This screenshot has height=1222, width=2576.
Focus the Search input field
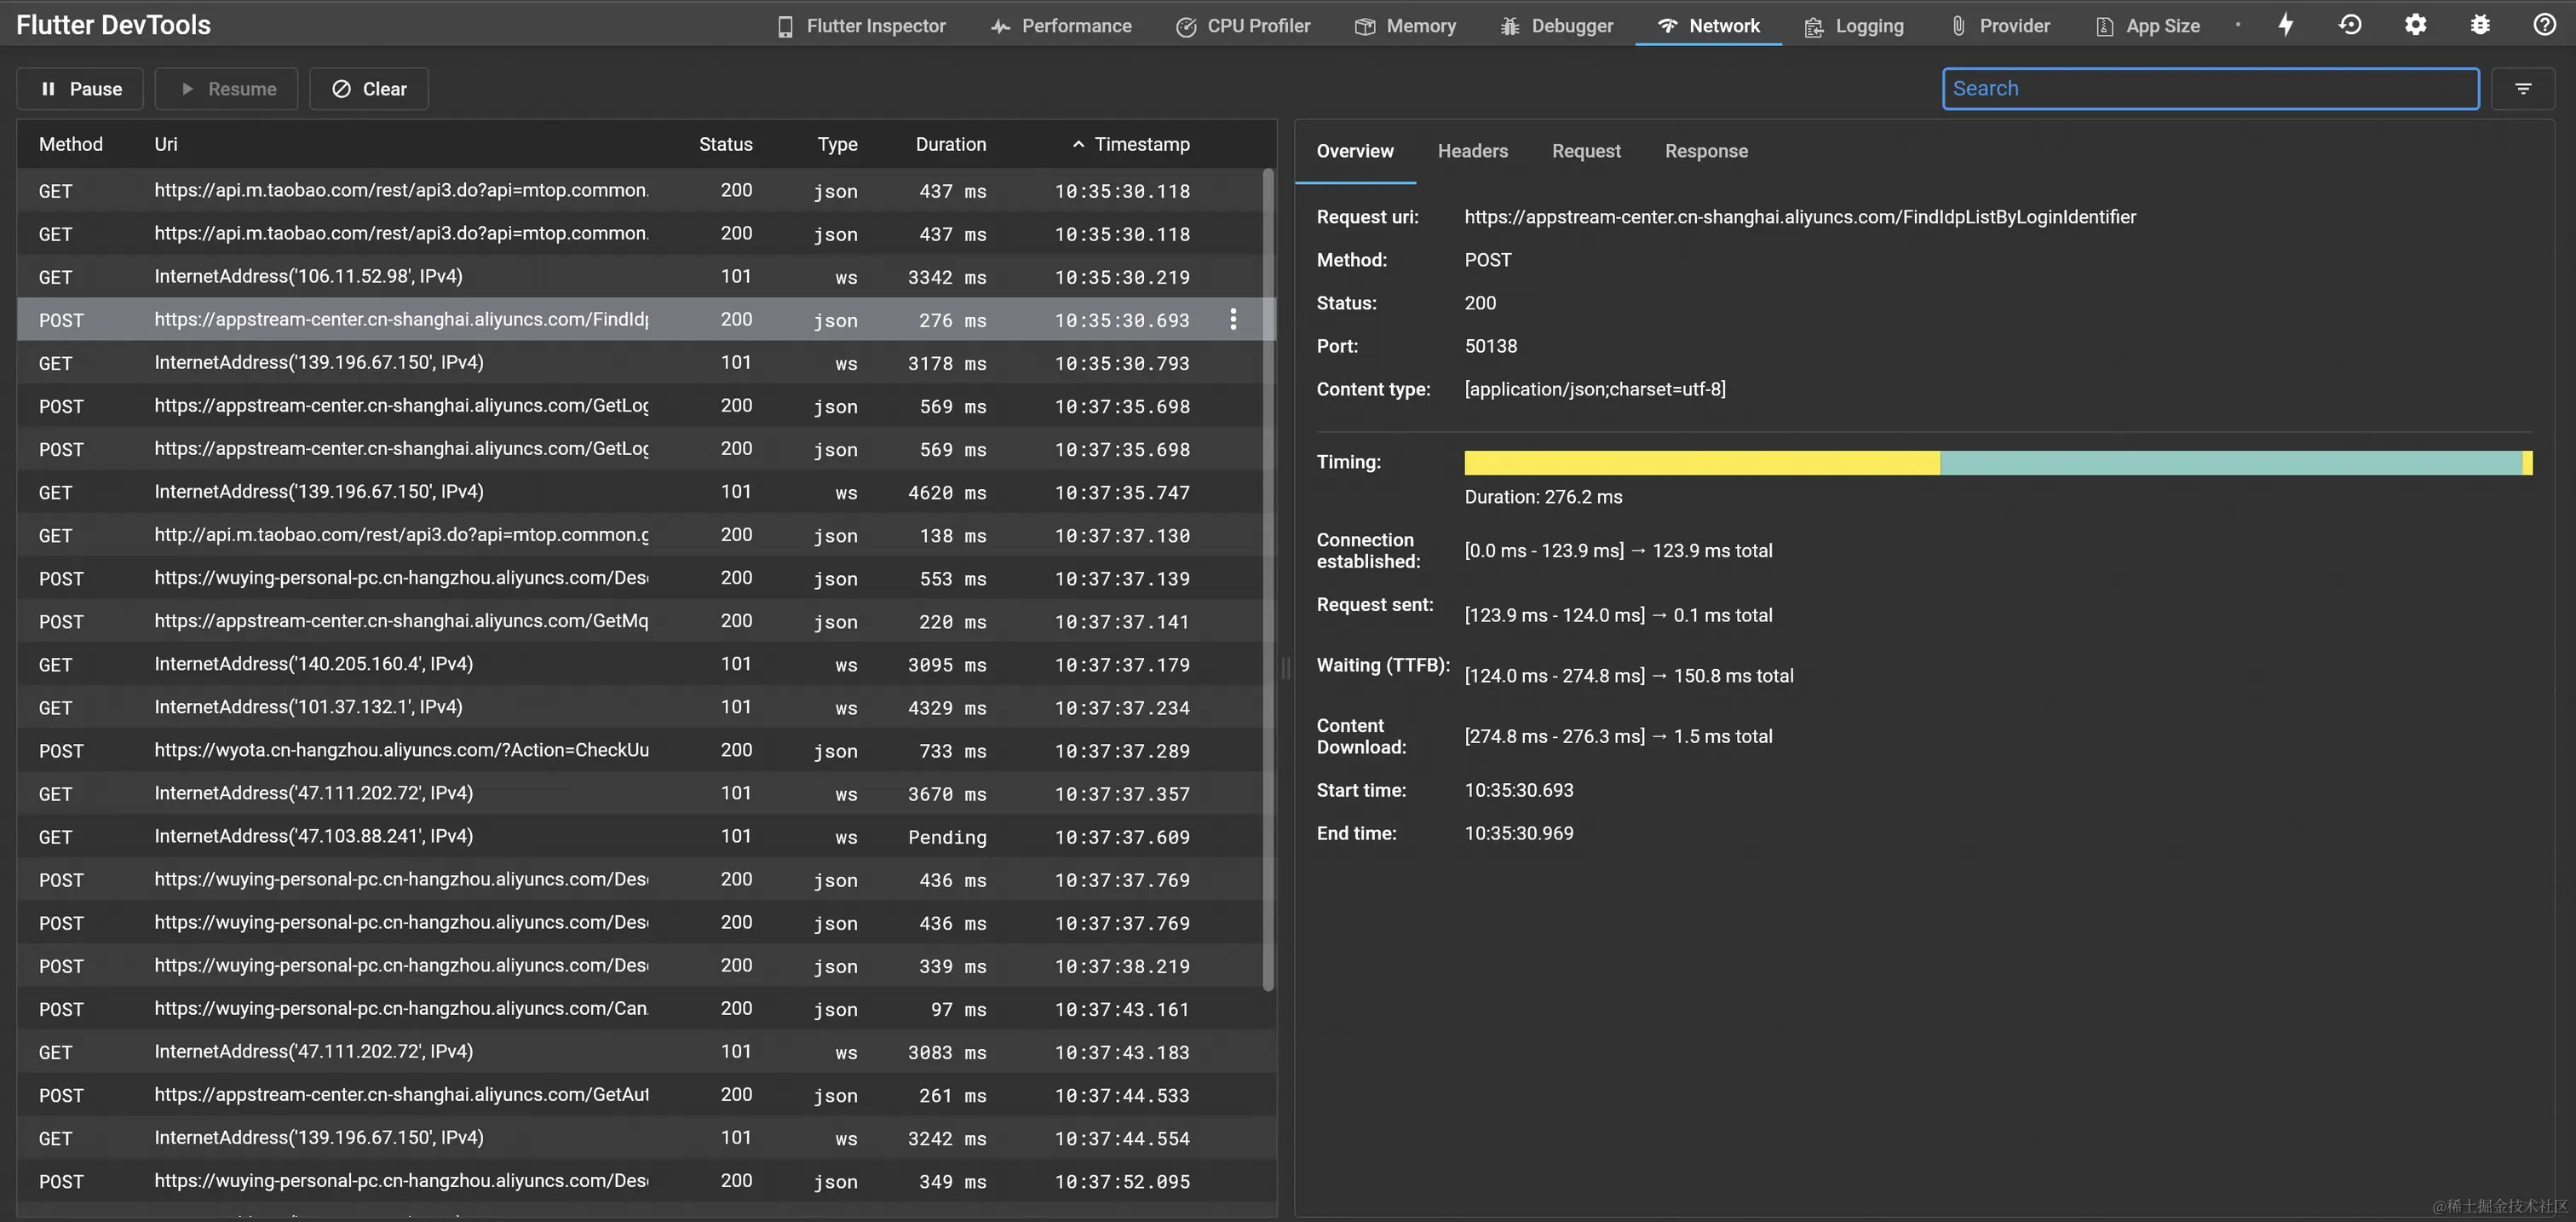(x=2210, y=89)
